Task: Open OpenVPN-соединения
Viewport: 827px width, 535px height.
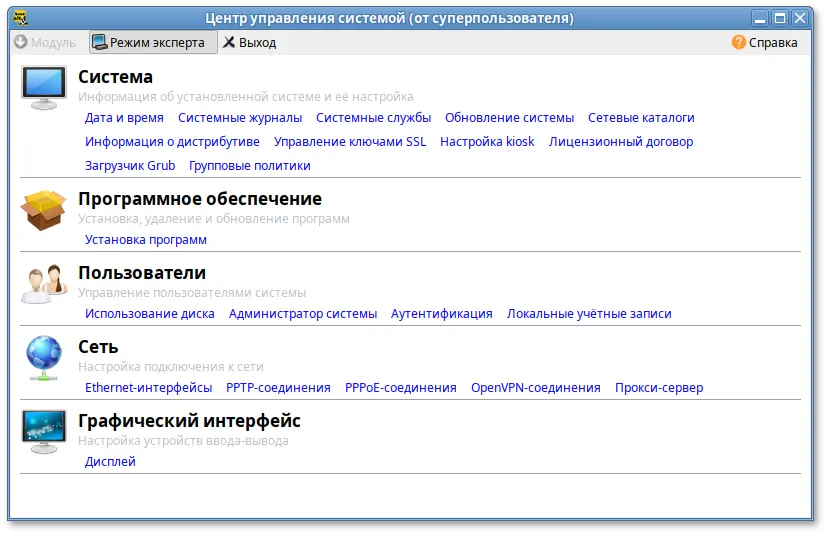Action: pos(536,388)
